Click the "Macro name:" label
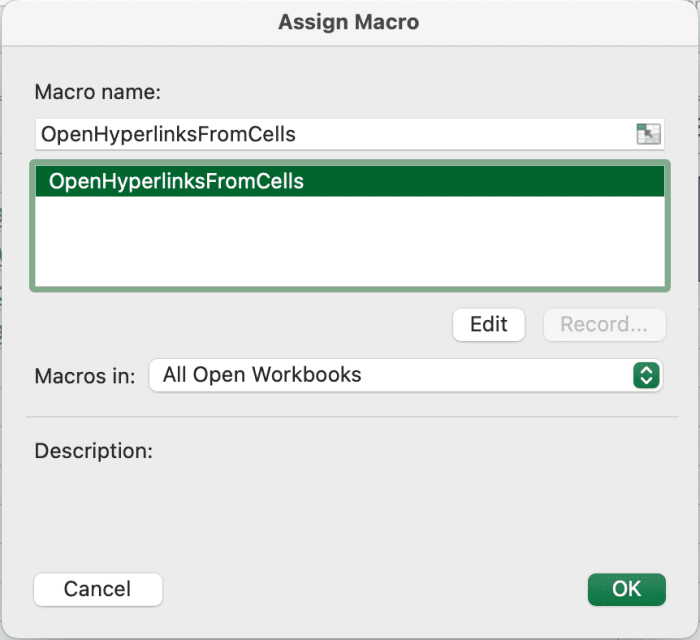700x640 pixels. coord(98,92)
